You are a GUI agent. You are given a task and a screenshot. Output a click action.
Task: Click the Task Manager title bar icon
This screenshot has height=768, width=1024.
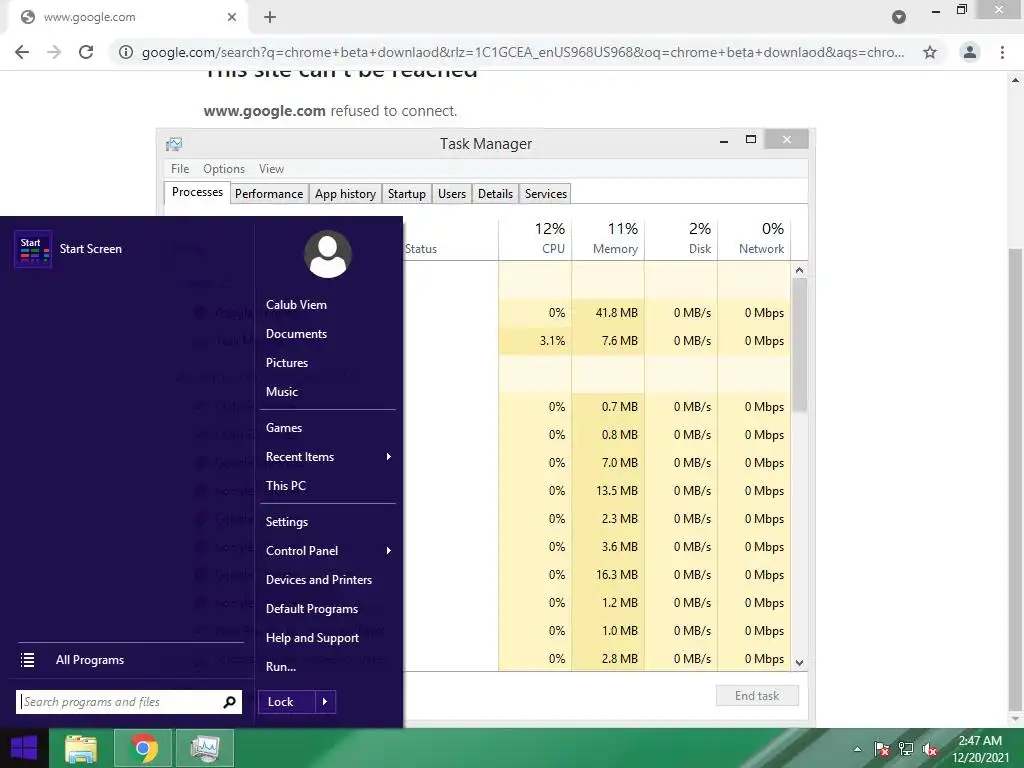click(174, 144)
